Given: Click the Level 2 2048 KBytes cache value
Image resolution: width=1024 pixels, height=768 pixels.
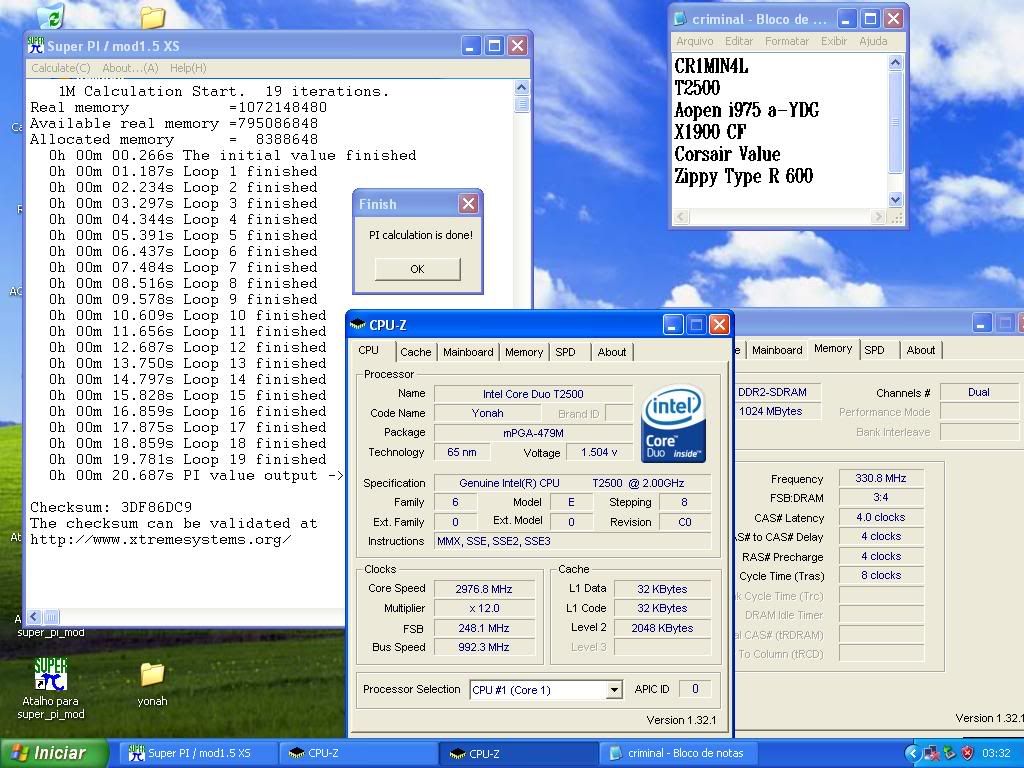Looking at the screenshot, I should click(662, 628).
